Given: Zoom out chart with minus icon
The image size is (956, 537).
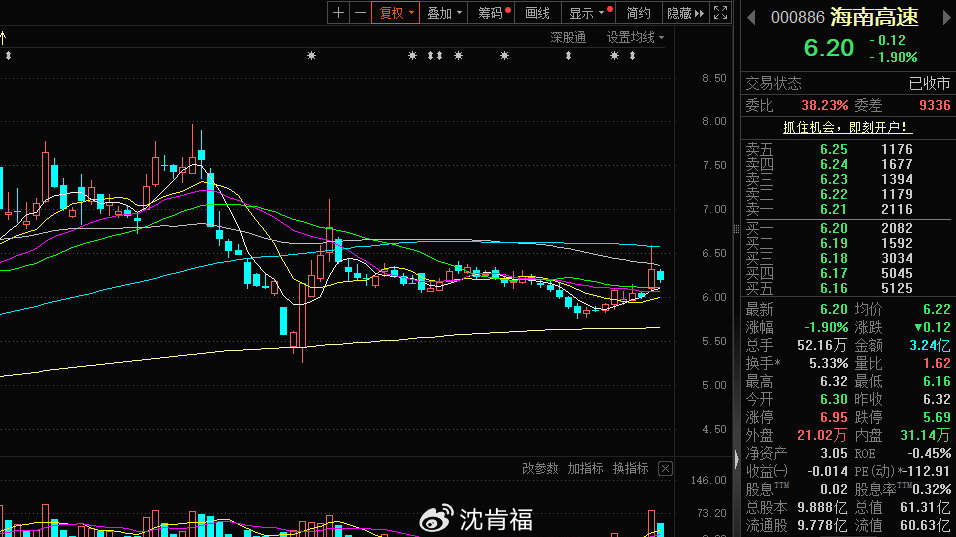Looking at the screenshot, I should (360, 13).
